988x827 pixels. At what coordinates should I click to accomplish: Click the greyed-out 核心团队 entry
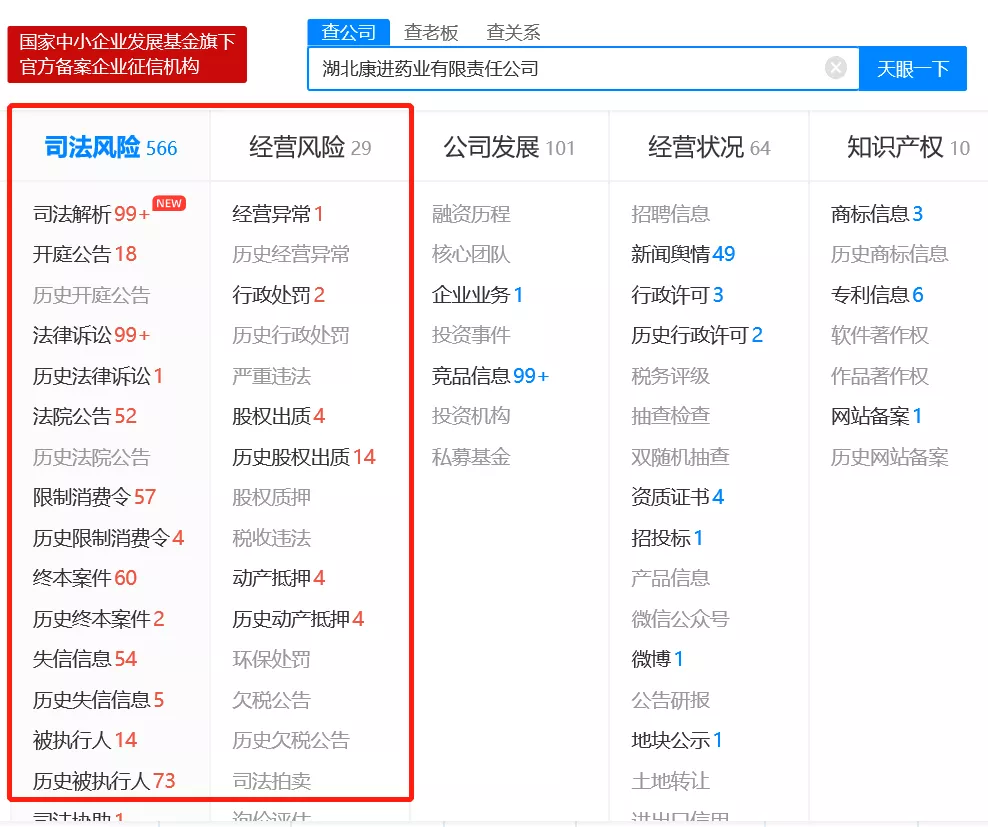click(x=471, y=254)
